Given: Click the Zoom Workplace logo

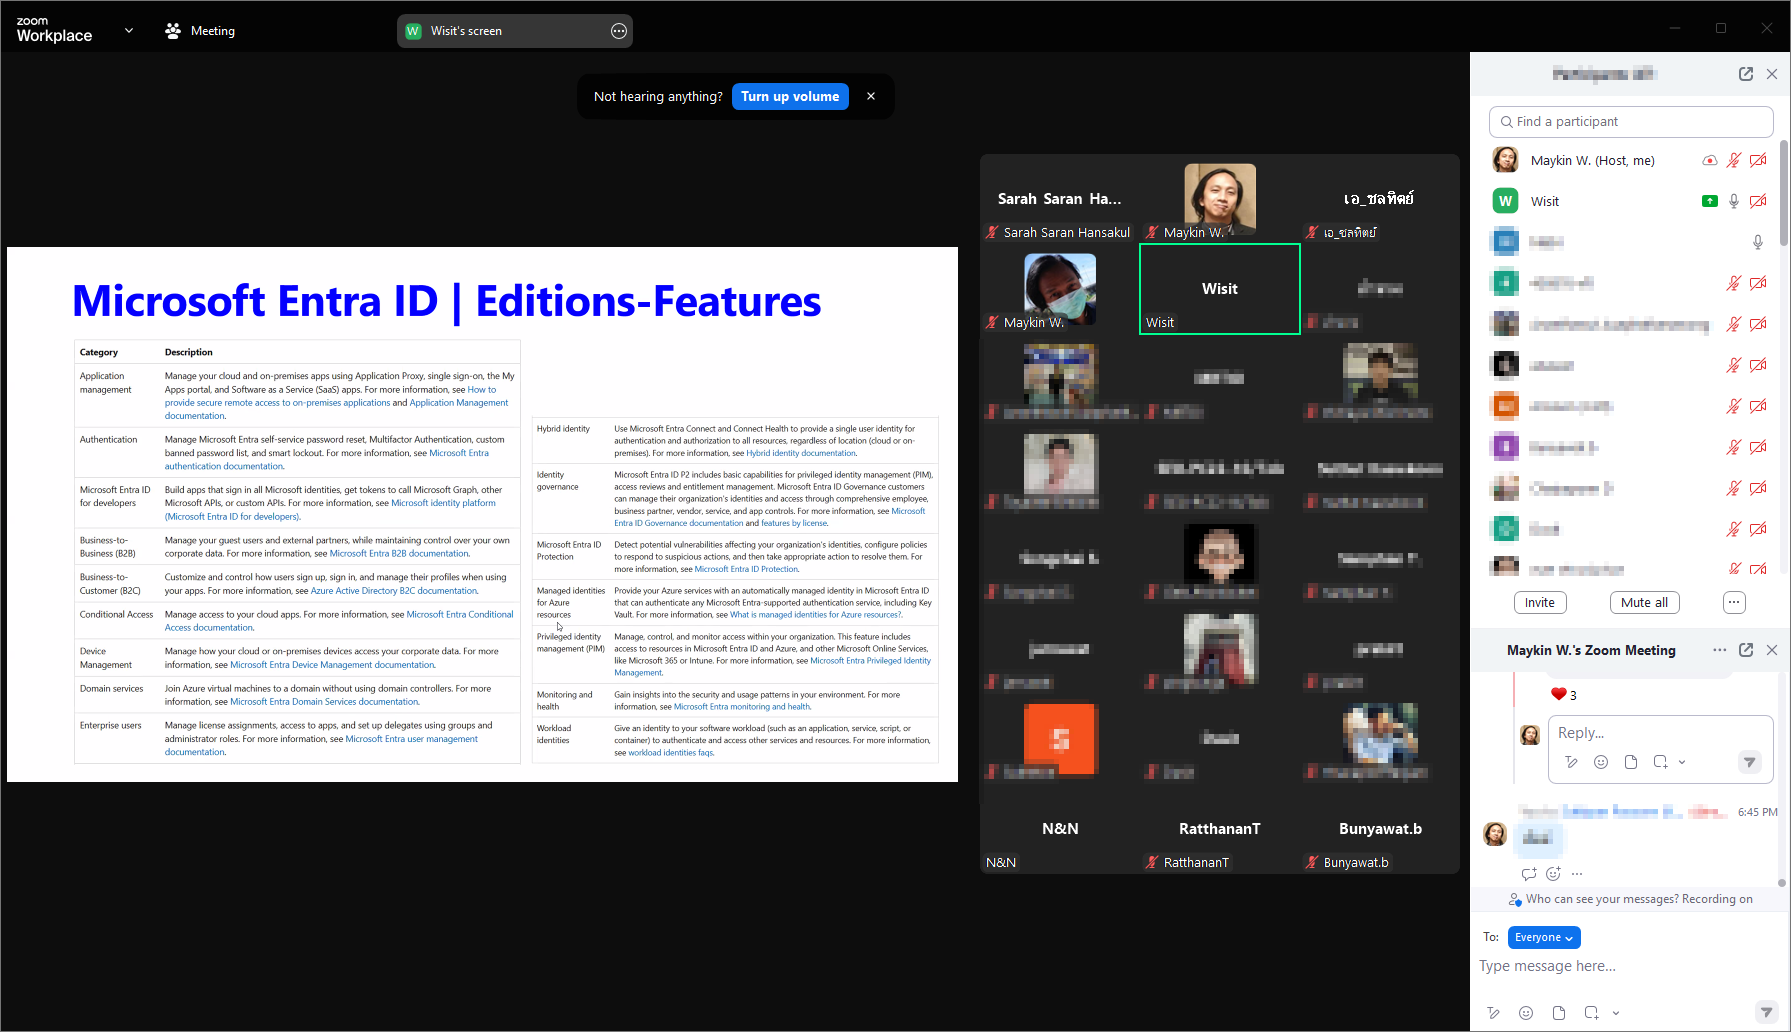Looking at the screenshot, I should click(x=54, y=30).
